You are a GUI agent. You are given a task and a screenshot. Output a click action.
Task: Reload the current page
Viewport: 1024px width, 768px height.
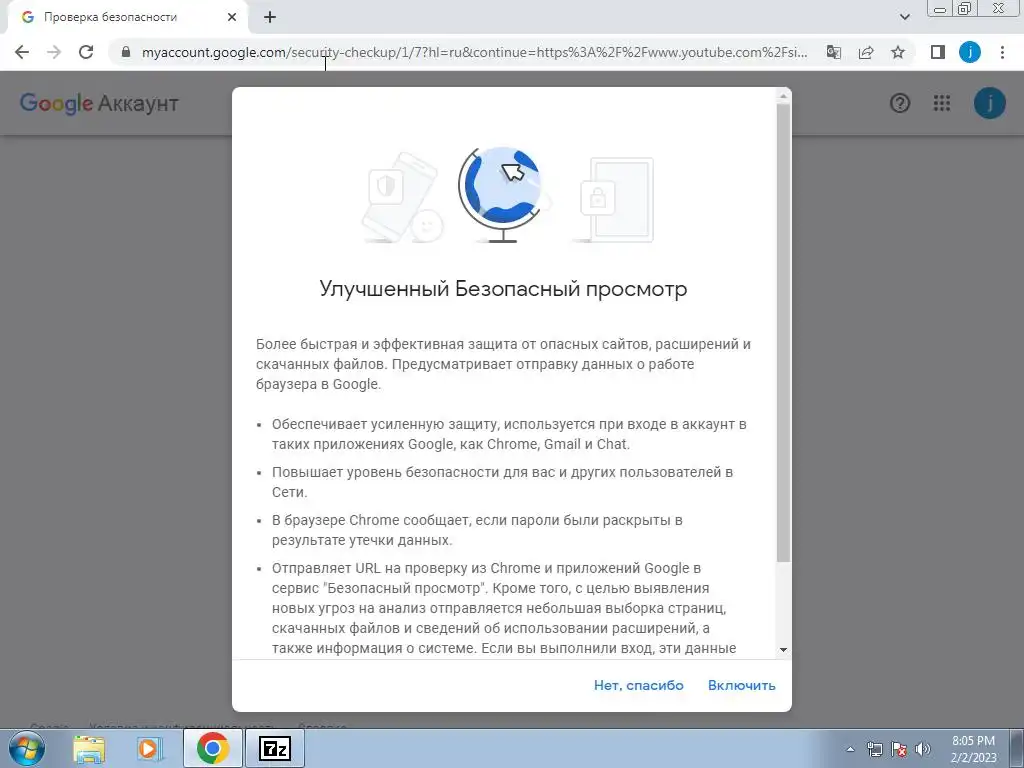(x=86, y=52)
